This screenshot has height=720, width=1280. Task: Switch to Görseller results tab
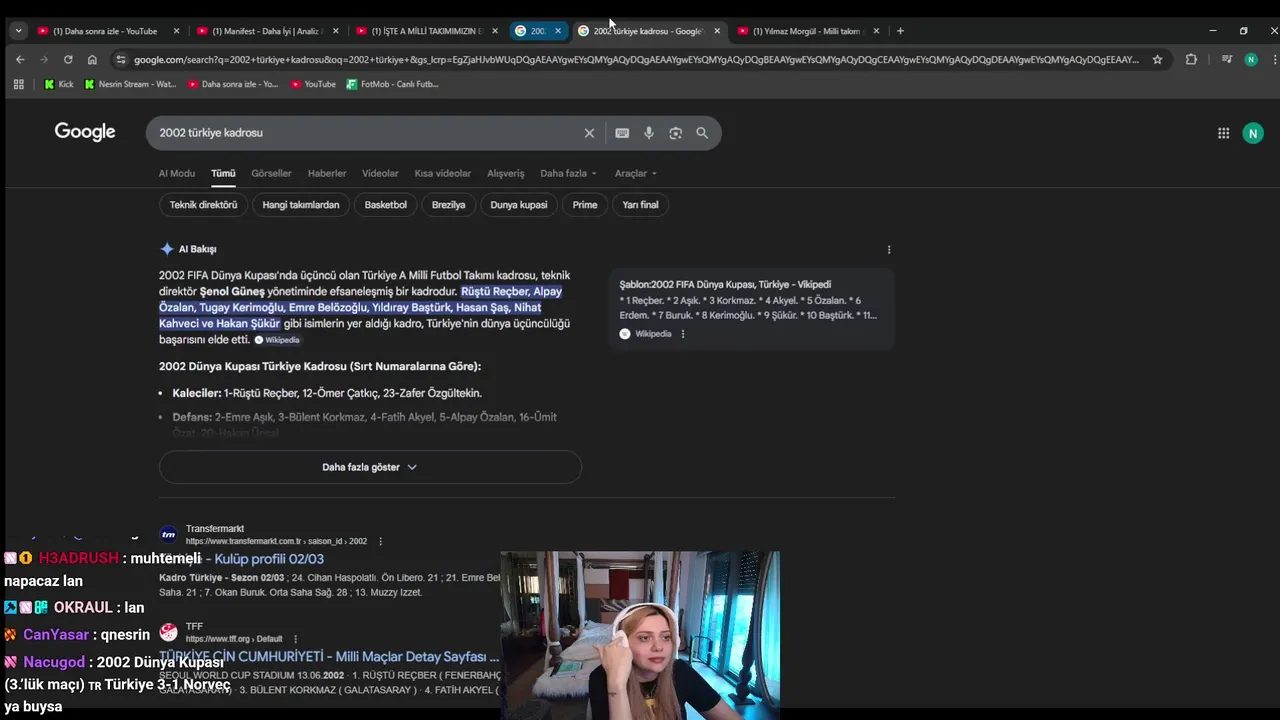pyautogui.click(x=271, y=173)
